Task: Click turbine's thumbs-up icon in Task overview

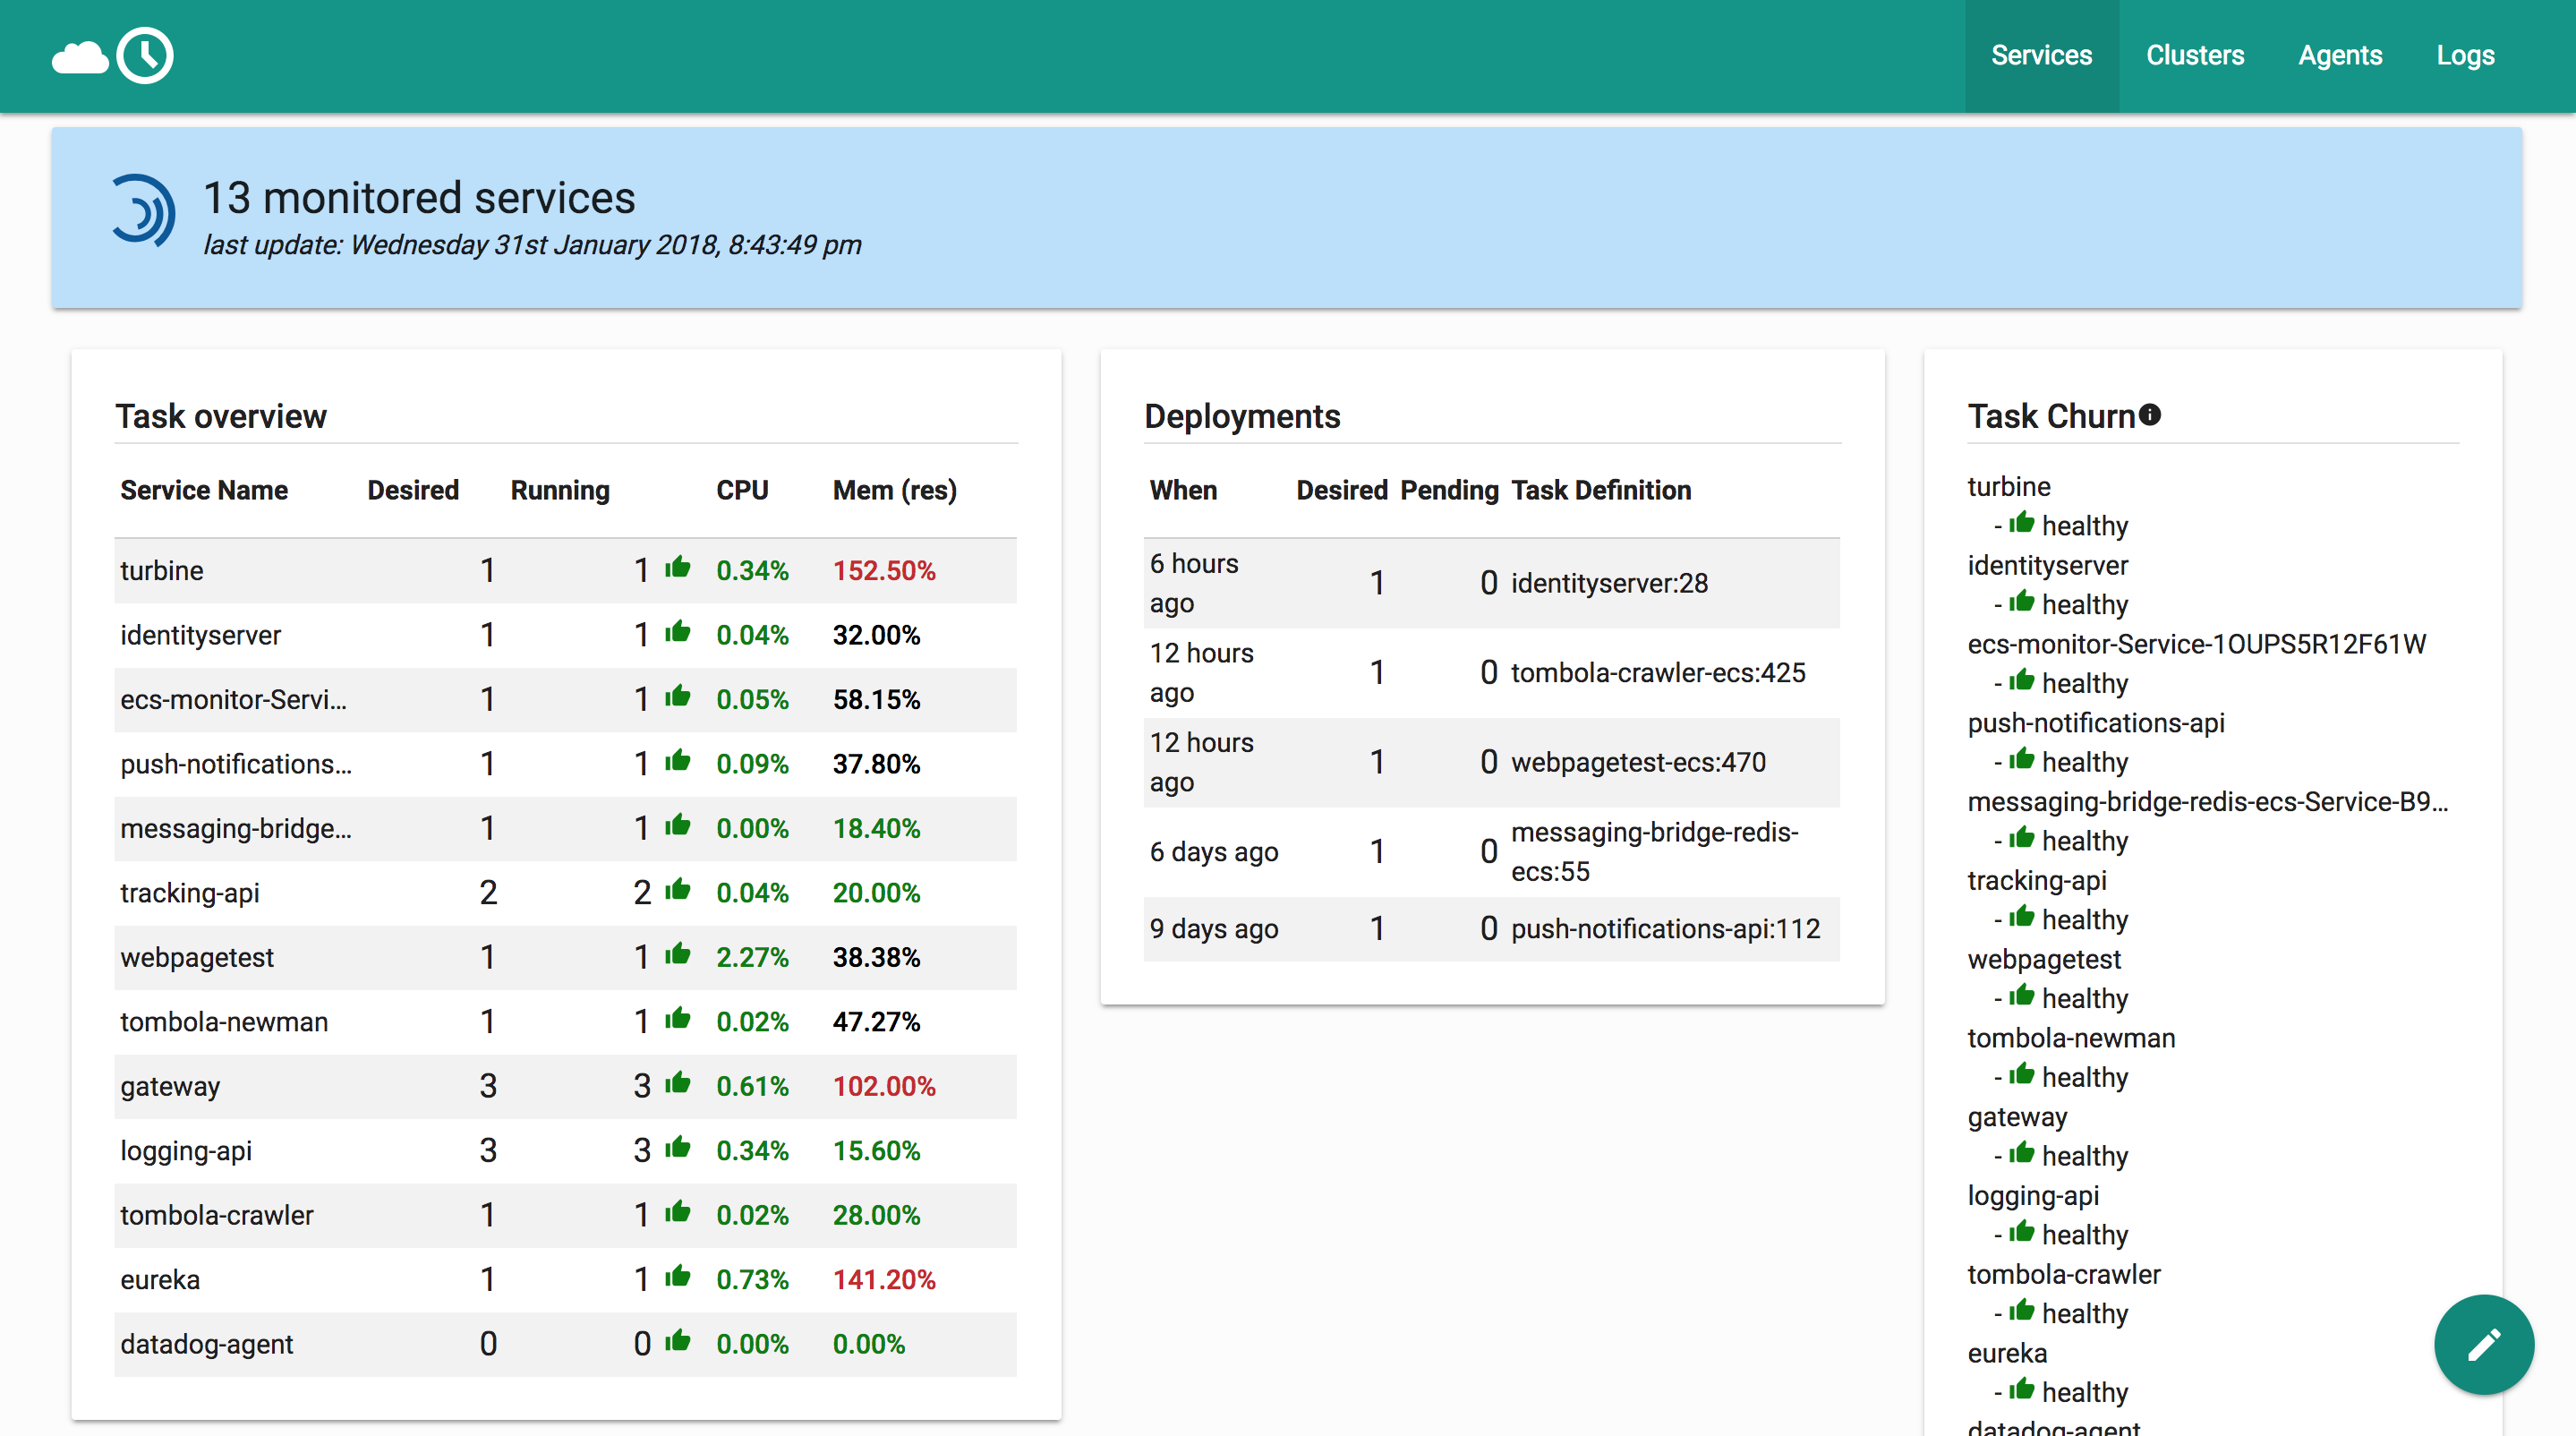Action: 678,568
